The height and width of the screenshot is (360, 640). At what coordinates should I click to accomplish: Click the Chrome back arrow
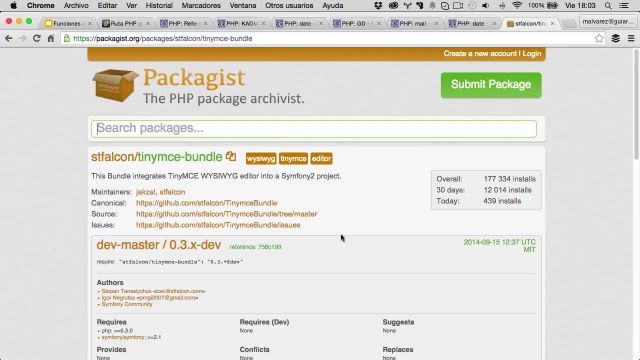(x=9, y=38)
